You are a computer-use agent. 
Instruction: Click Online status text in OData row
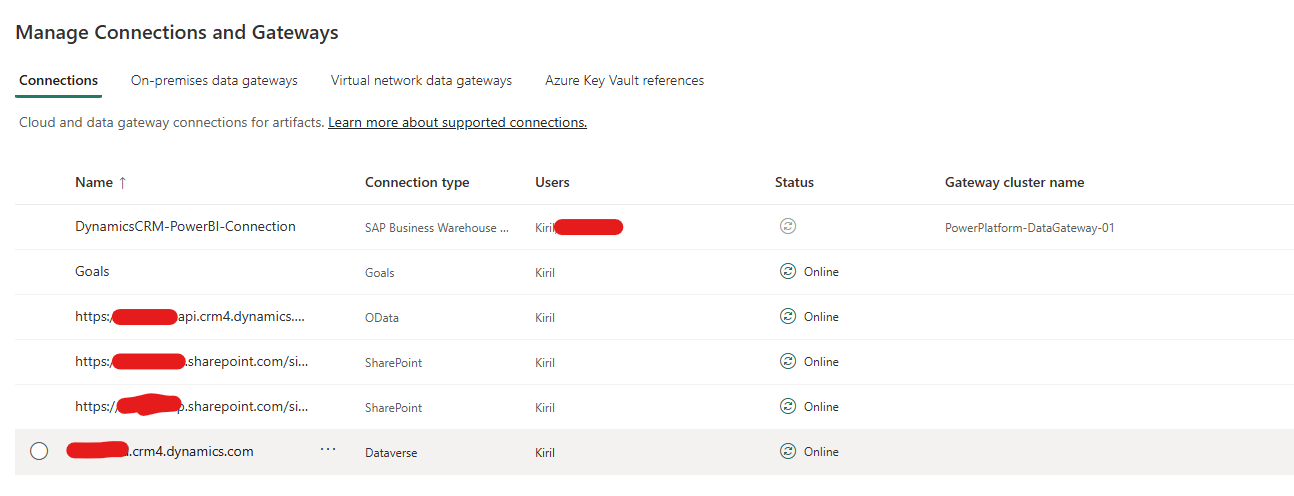pyautogui.click(x=821, y=317)
